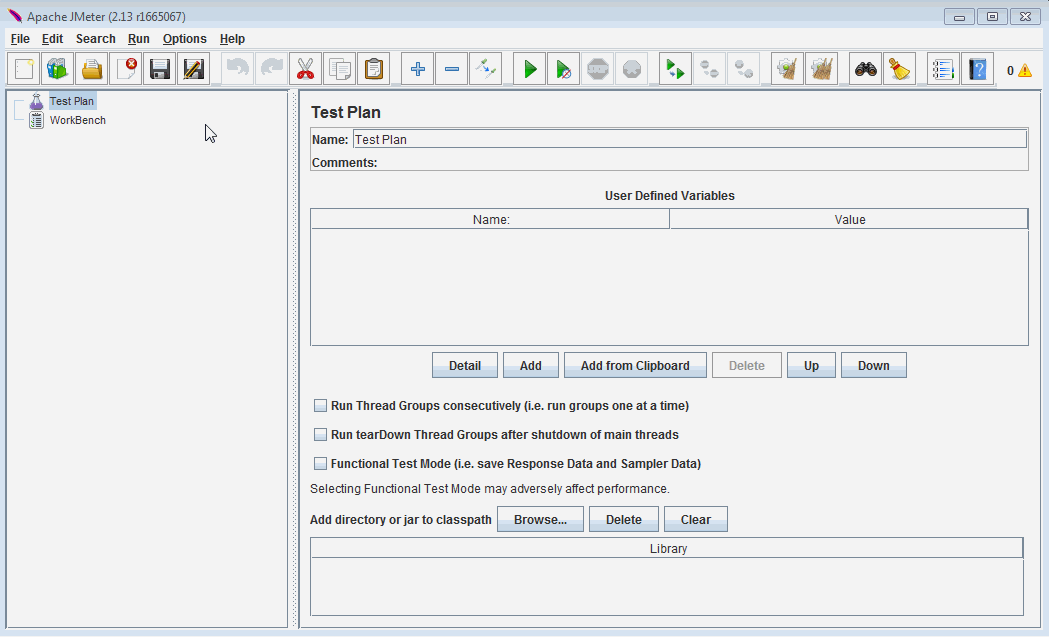Click the Open file folder icon
Viewport: 1049px width, 637px height.
pyautogui.click(x=92, y=69)
